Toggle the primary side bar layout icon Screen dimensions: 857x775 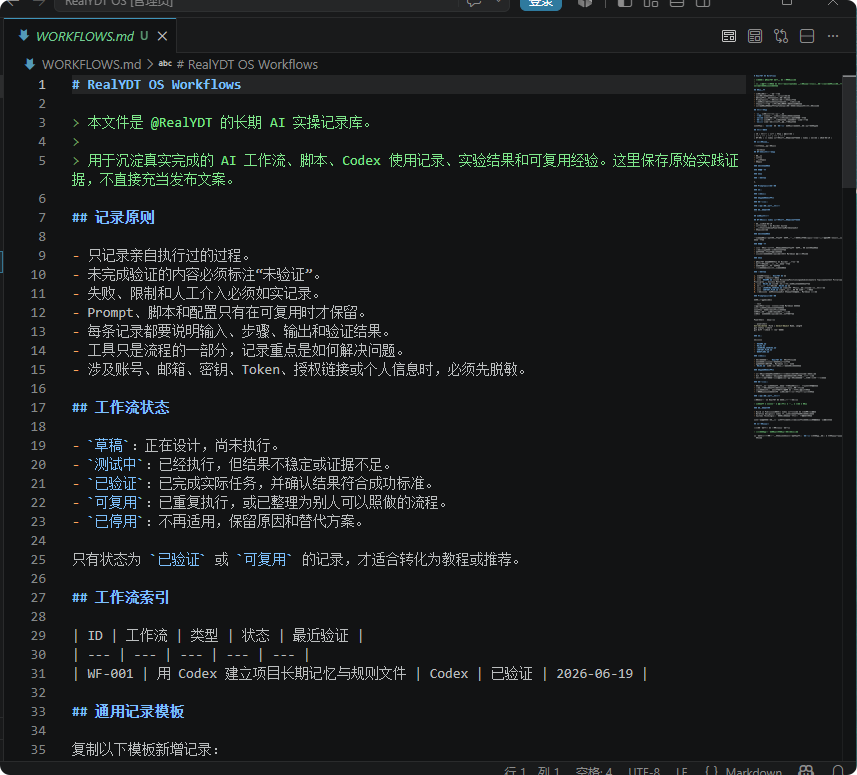[x=625, y=3]
